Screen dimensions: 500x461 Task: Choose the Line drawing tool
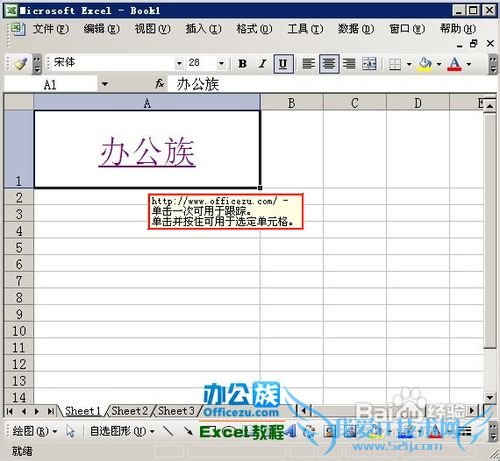pos(169,431)
